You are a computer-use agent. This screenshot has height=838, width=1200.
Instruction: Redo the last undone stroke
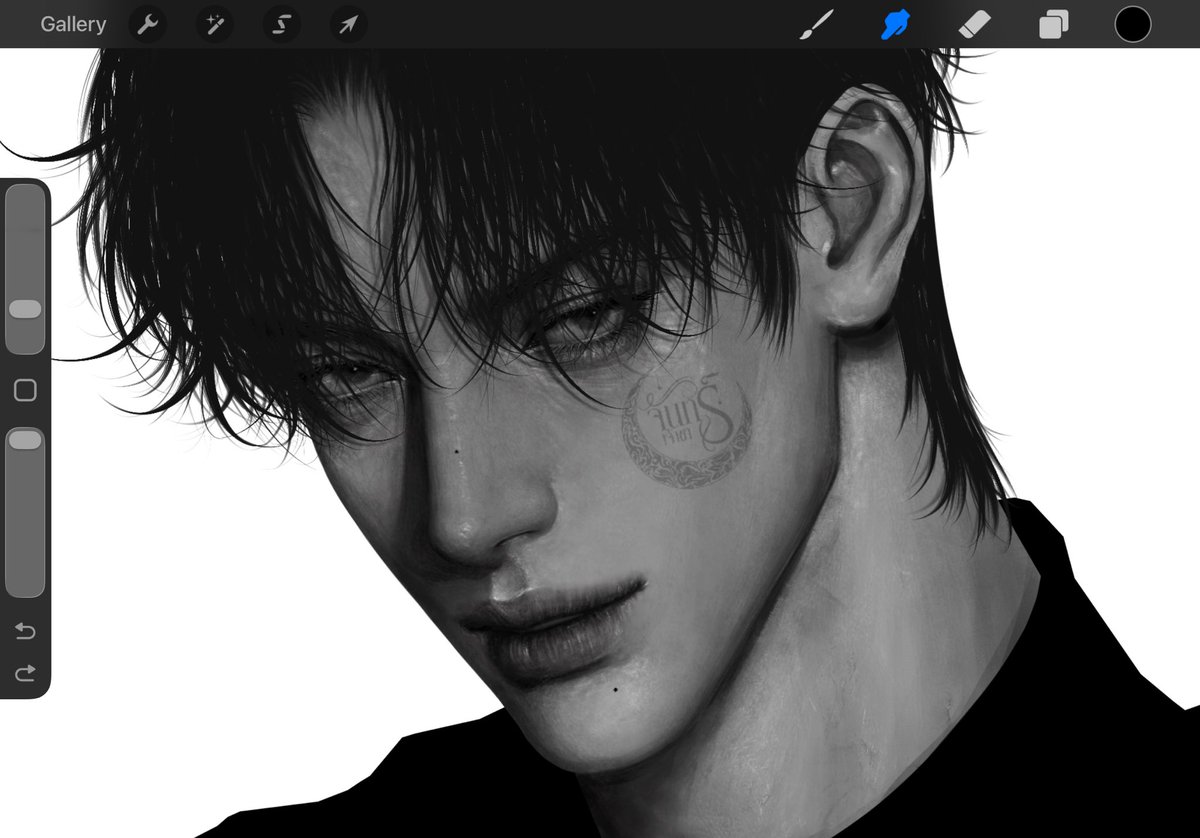(25, 673)
